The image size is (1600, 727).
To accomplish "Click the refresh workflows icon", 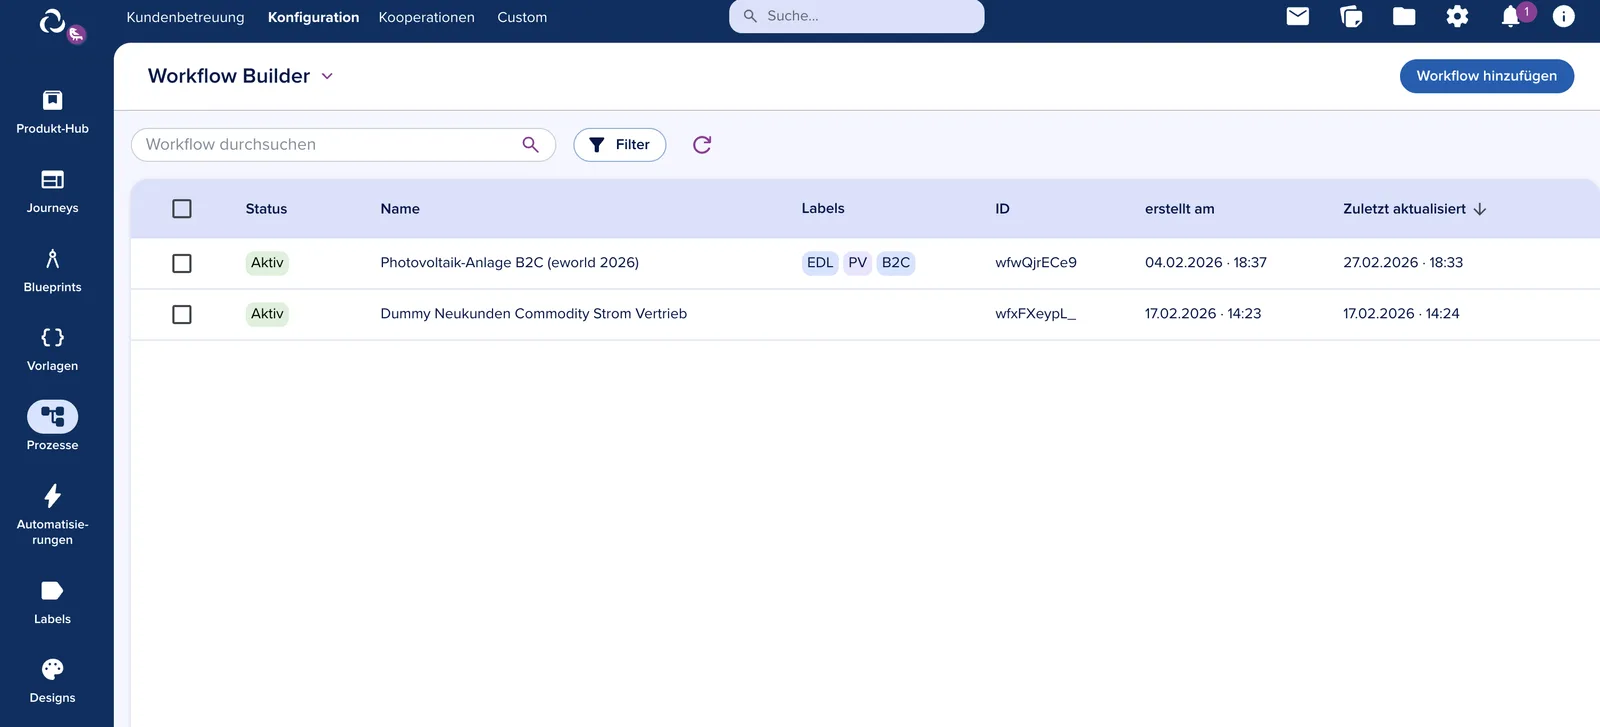I will (702, 145).
